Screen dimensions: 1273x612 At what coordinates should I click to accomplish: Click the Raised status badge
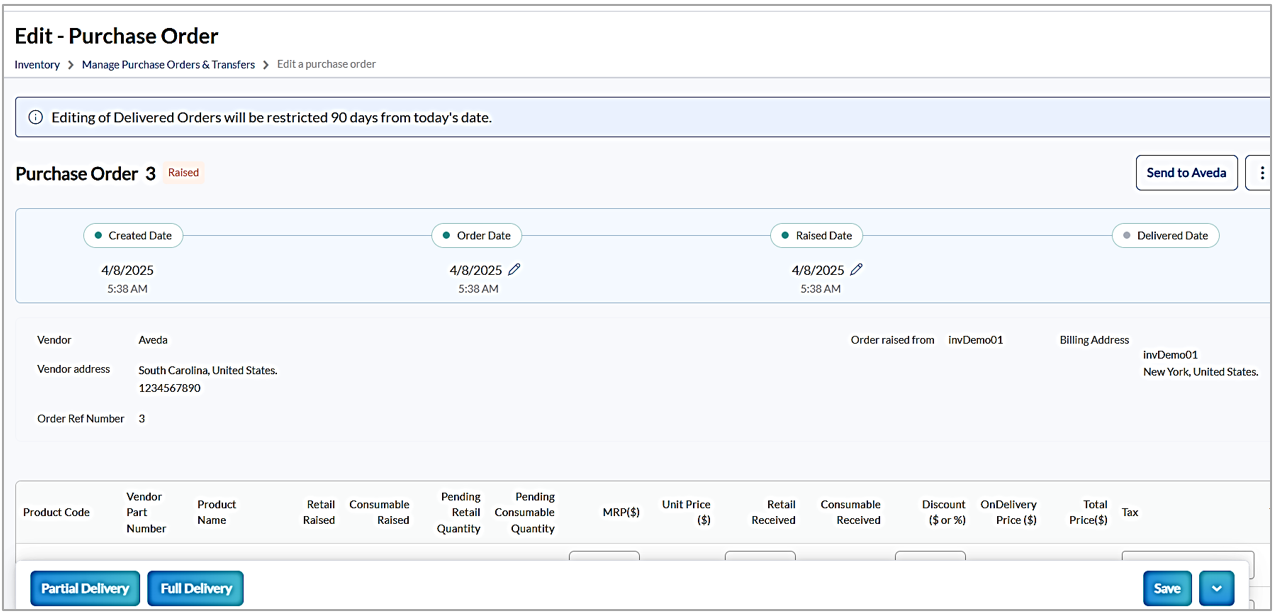[x=183, y=173]
